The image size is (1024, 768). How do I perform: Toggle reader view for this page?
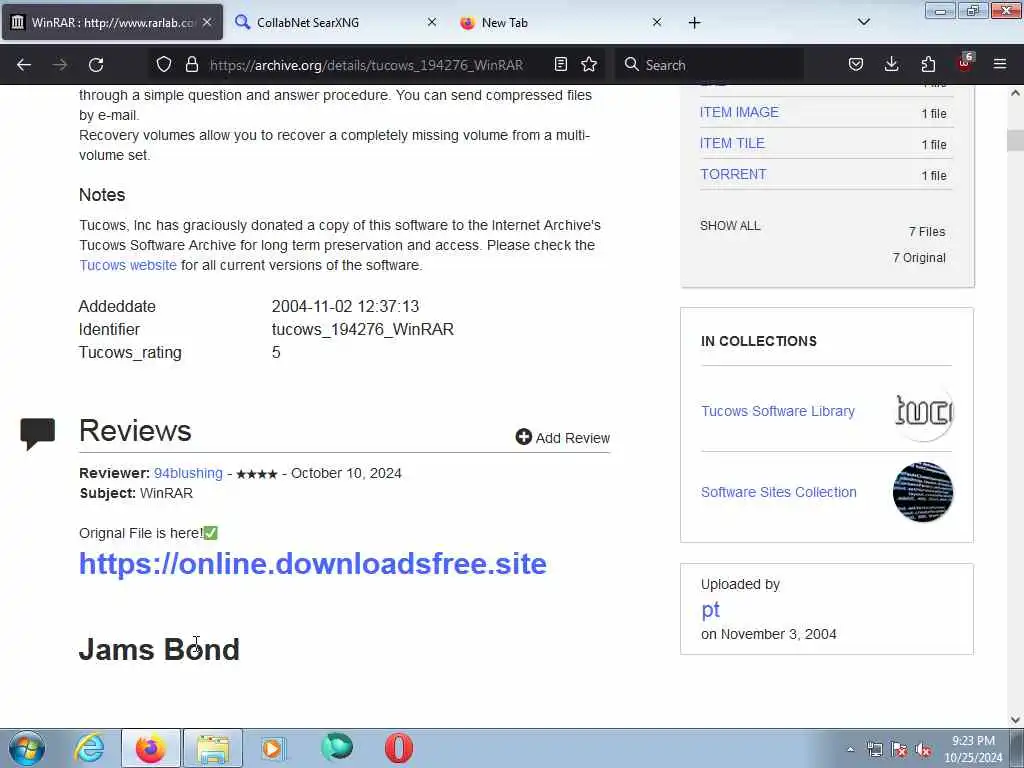[x=560, y=65]
